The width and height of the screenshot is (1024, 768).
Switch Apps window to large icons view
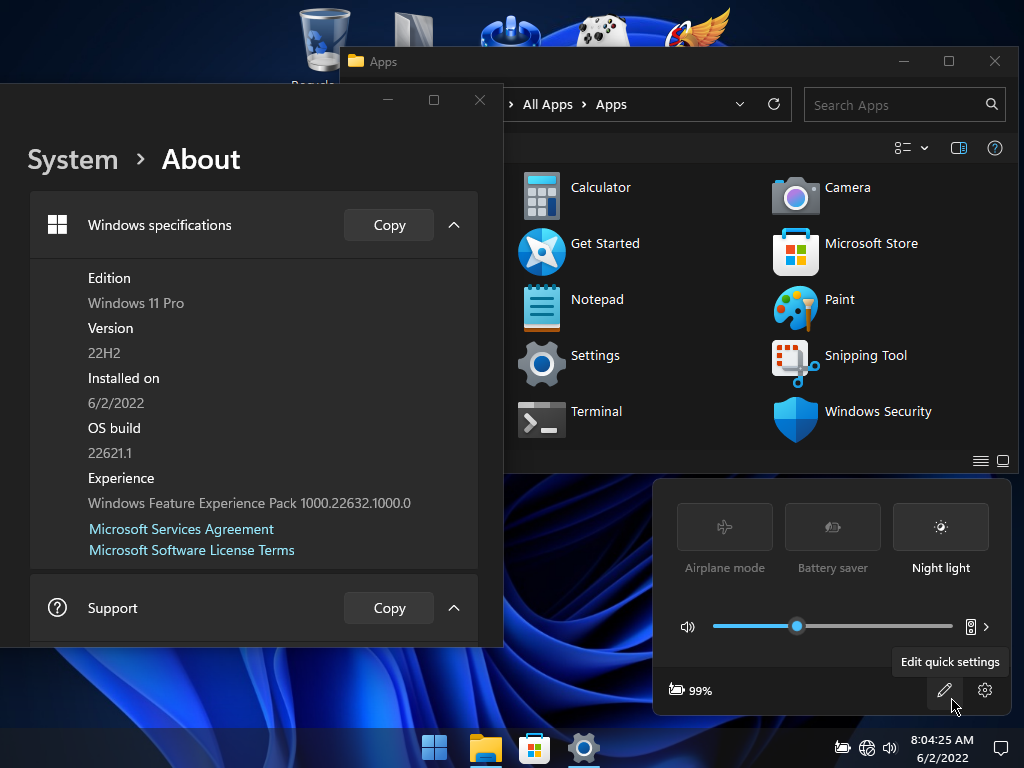pos(1003,461)
